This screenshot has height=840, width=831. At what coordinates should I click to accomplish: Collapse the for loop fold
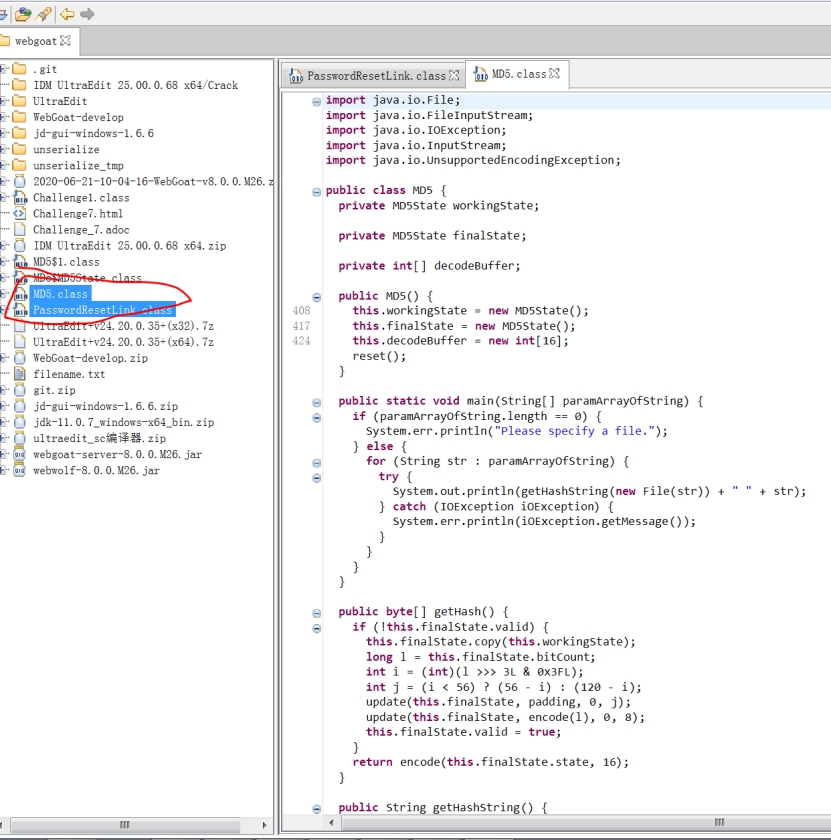click(316, 463)
